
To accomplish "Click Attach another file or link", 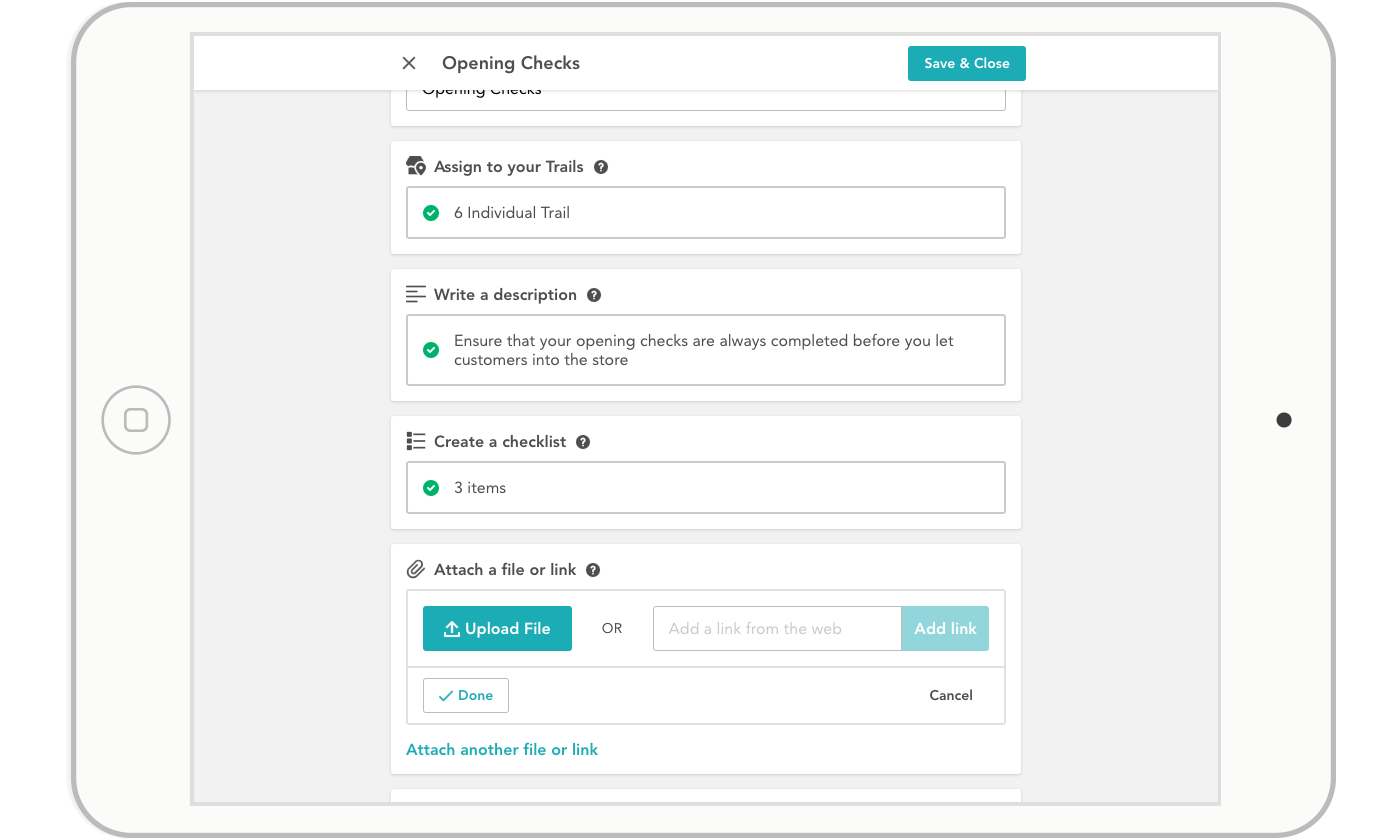I will pyautogui.click(x=501, y=749).
